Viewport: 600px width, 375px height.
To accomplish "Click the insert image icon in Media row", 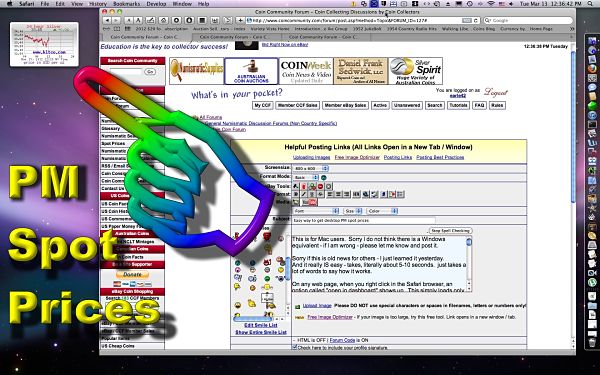I will (296, 202).
